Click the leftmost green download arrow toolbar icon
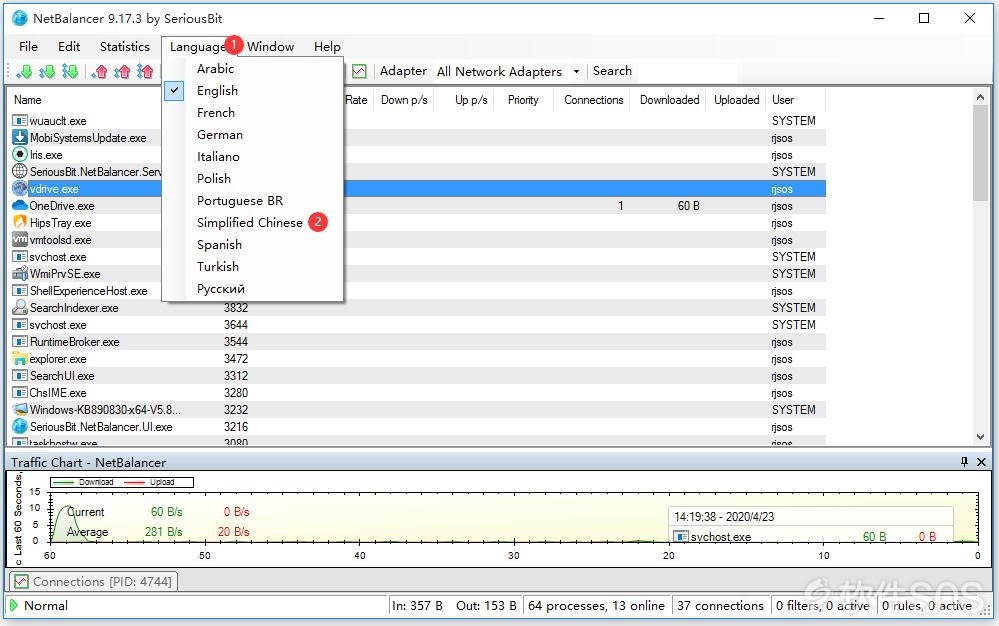The image size is (999, 626). pos(24,71)
